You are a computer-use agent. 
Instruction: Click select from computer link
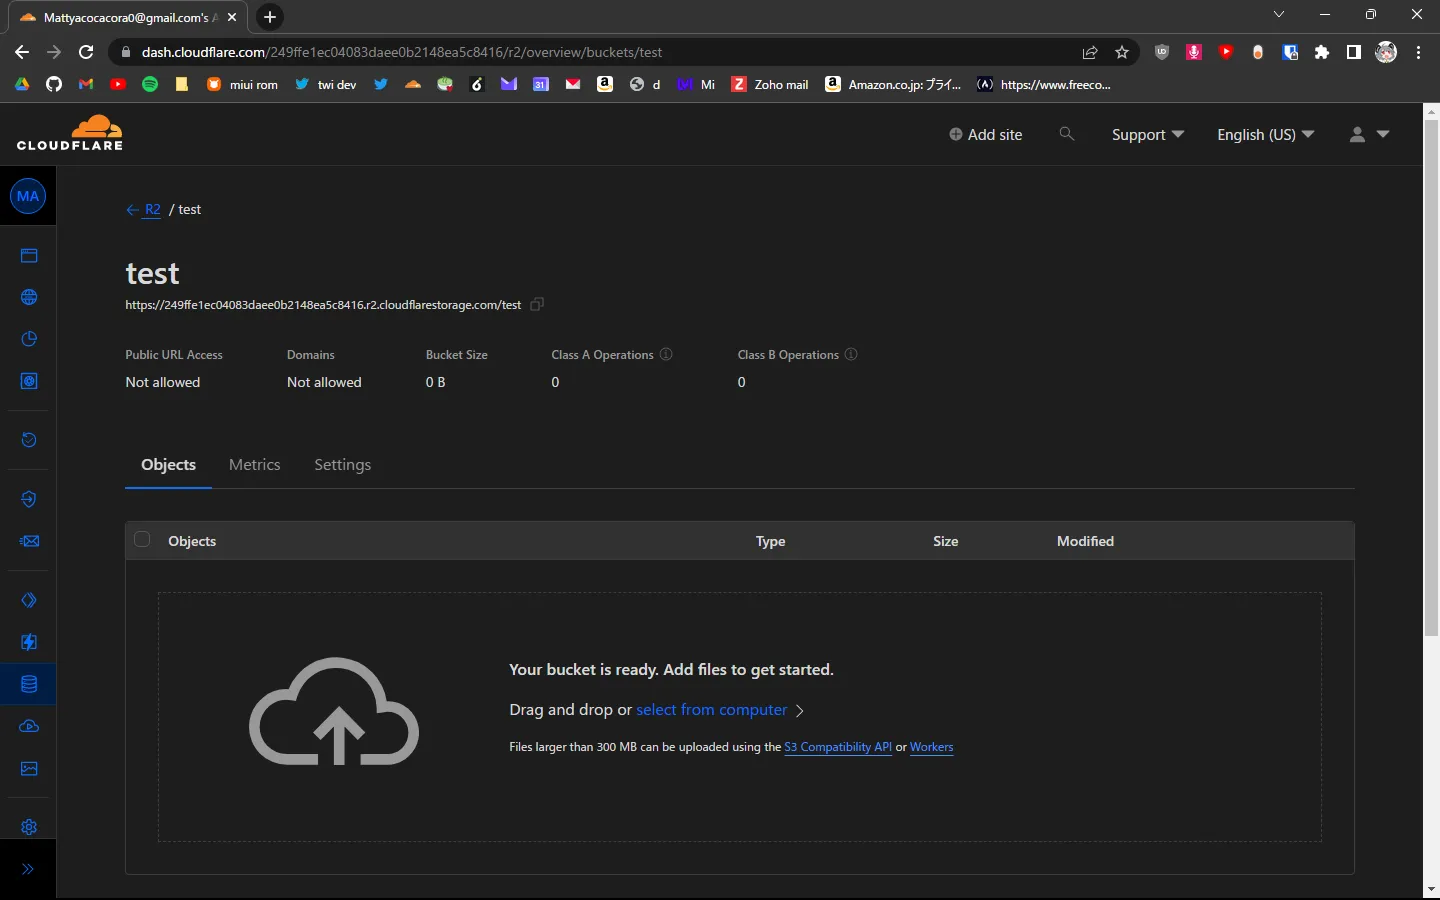point(712,710)
